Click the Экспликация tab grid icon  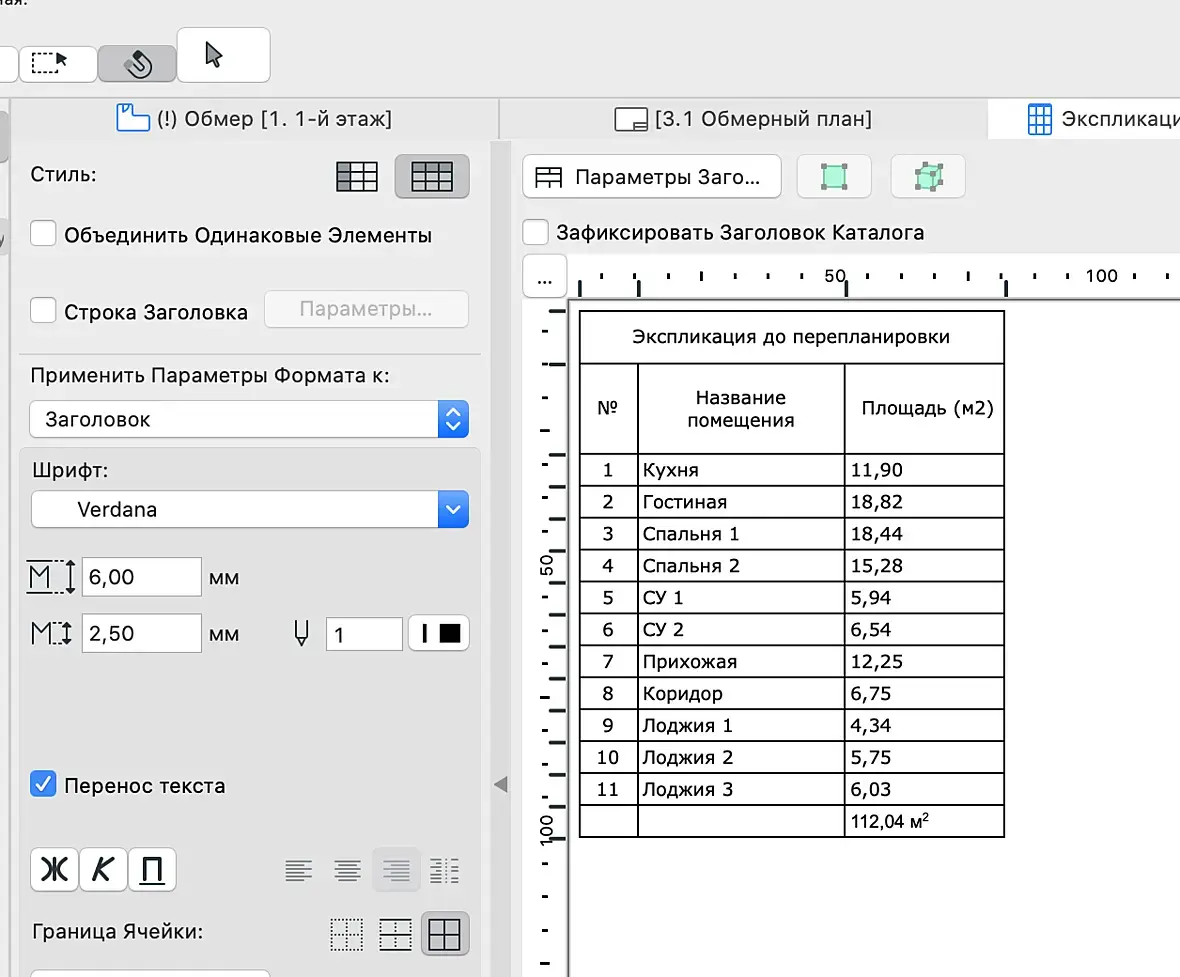(x=1039, y=119)
